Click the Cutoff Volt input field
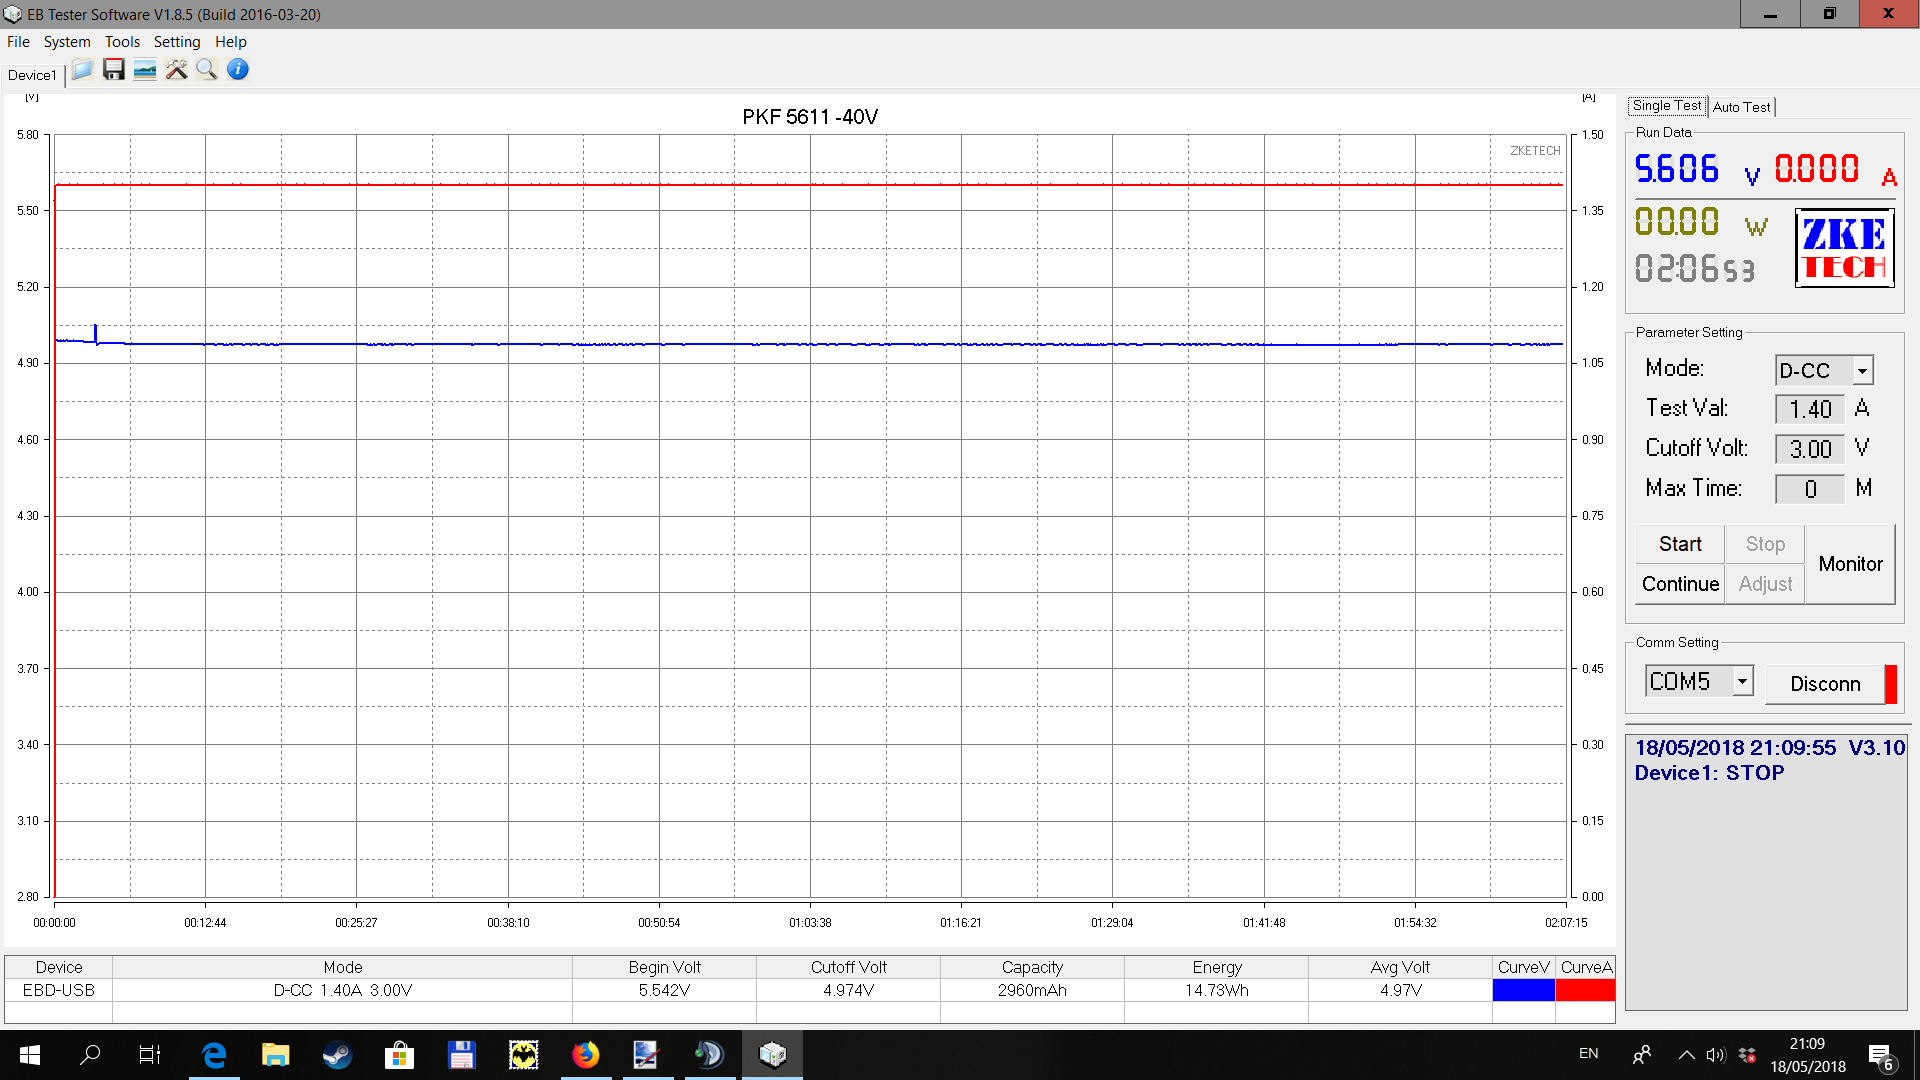The image size is (1920, 1080). [1810, 449]
